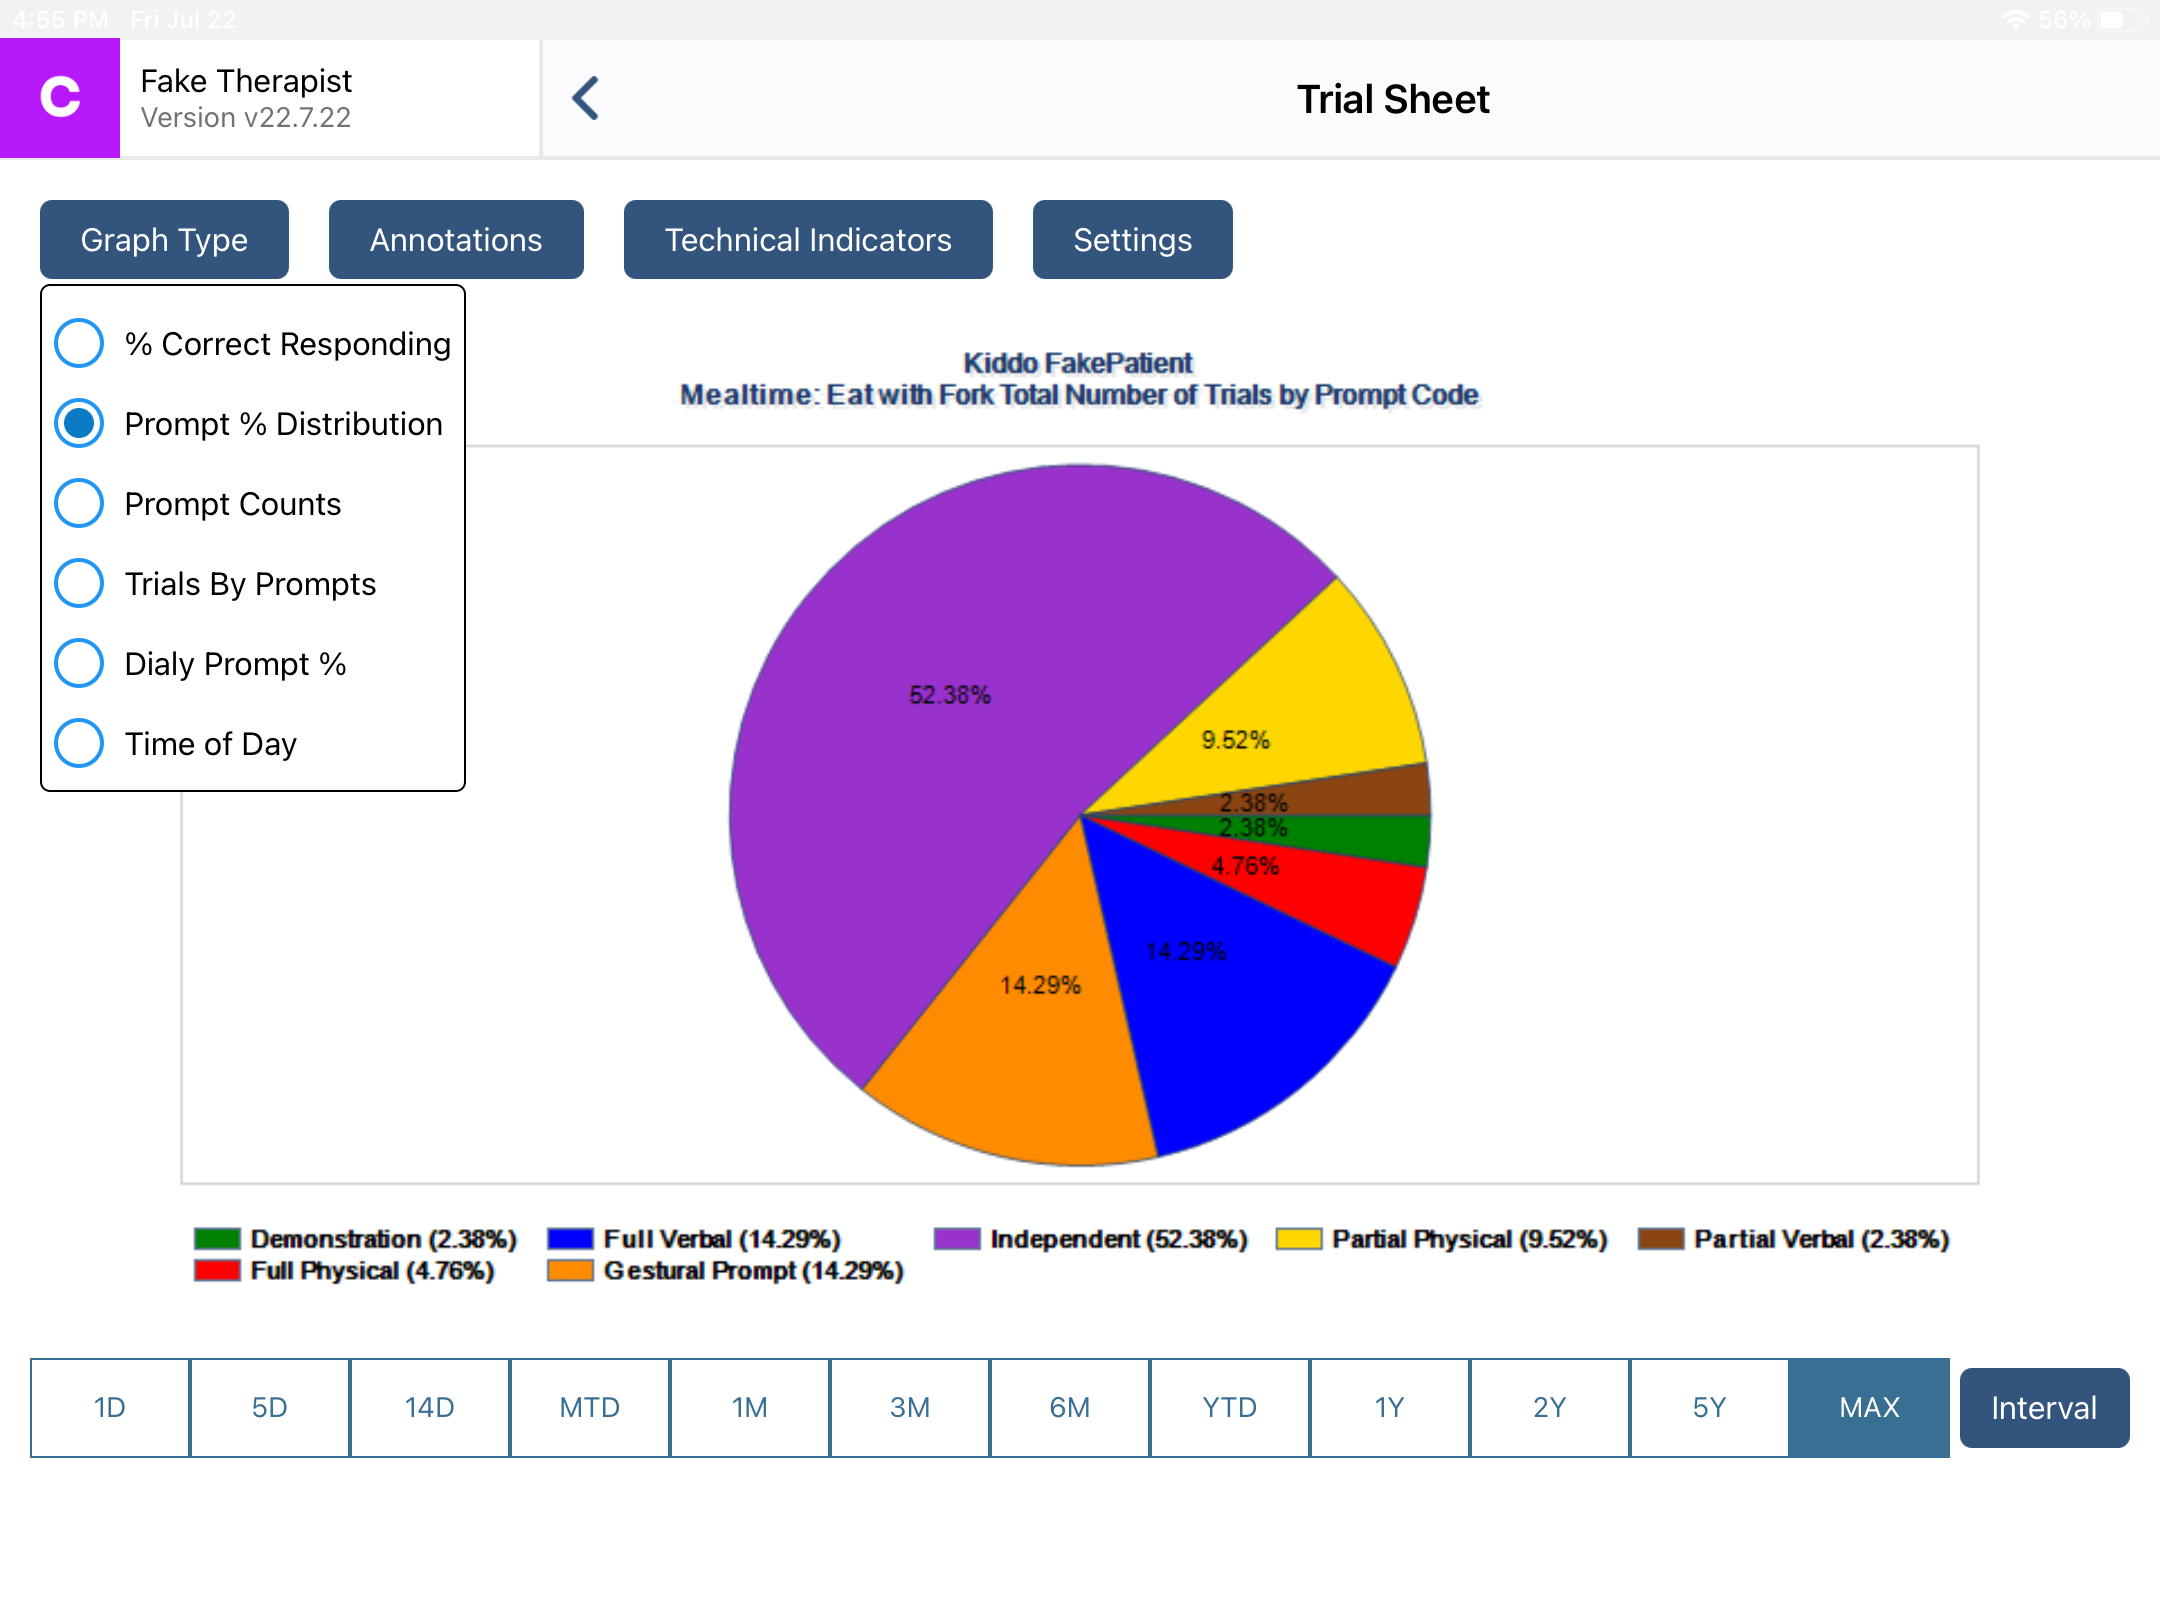Select the Trials By Prompts radio button
This screenshot has width=2160, height=1620.
(x=79, y=583)
